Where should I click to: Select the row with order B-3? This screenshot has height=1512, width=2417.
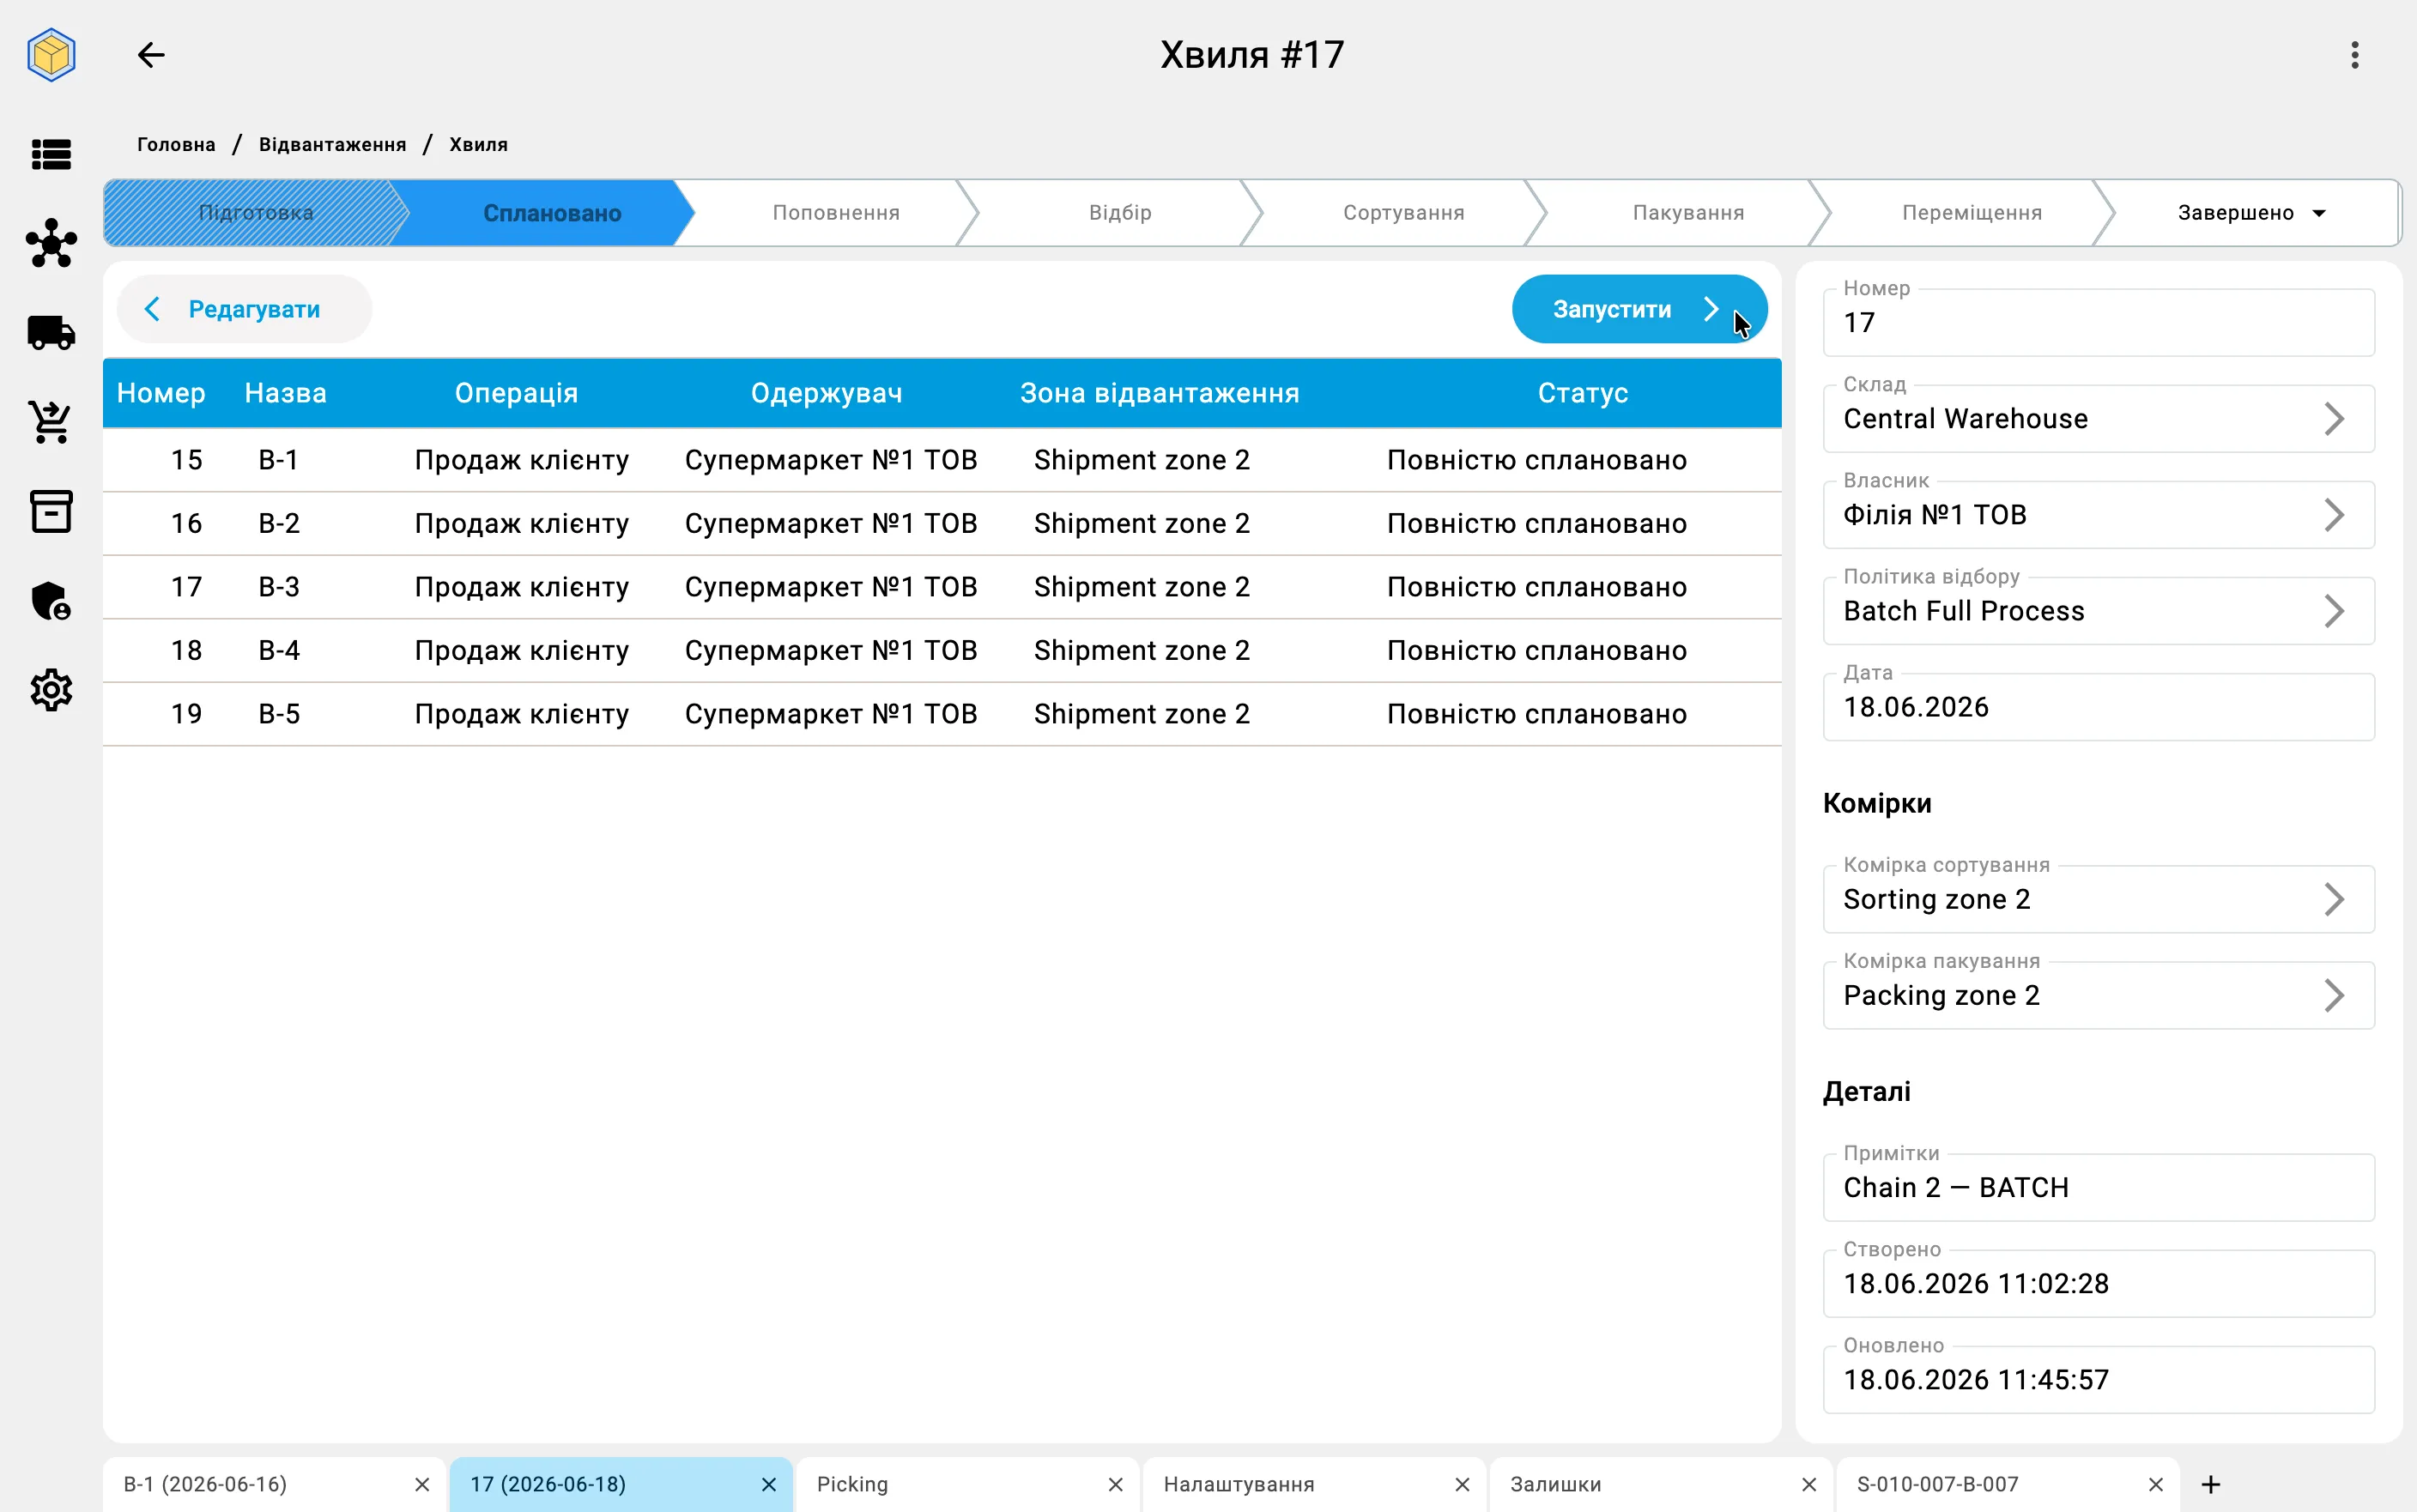point(942,587)
